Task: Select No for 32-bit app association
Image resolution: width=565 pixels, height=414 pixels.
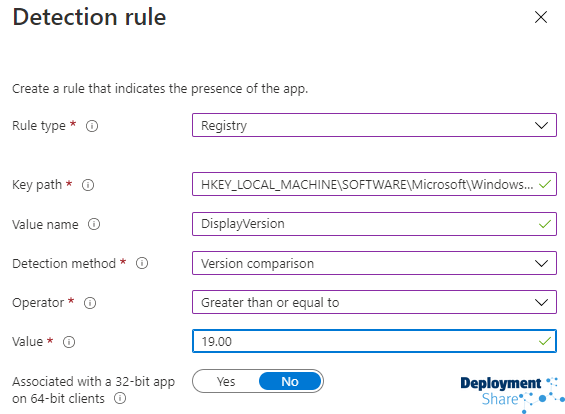Action: tap(290, 381)
